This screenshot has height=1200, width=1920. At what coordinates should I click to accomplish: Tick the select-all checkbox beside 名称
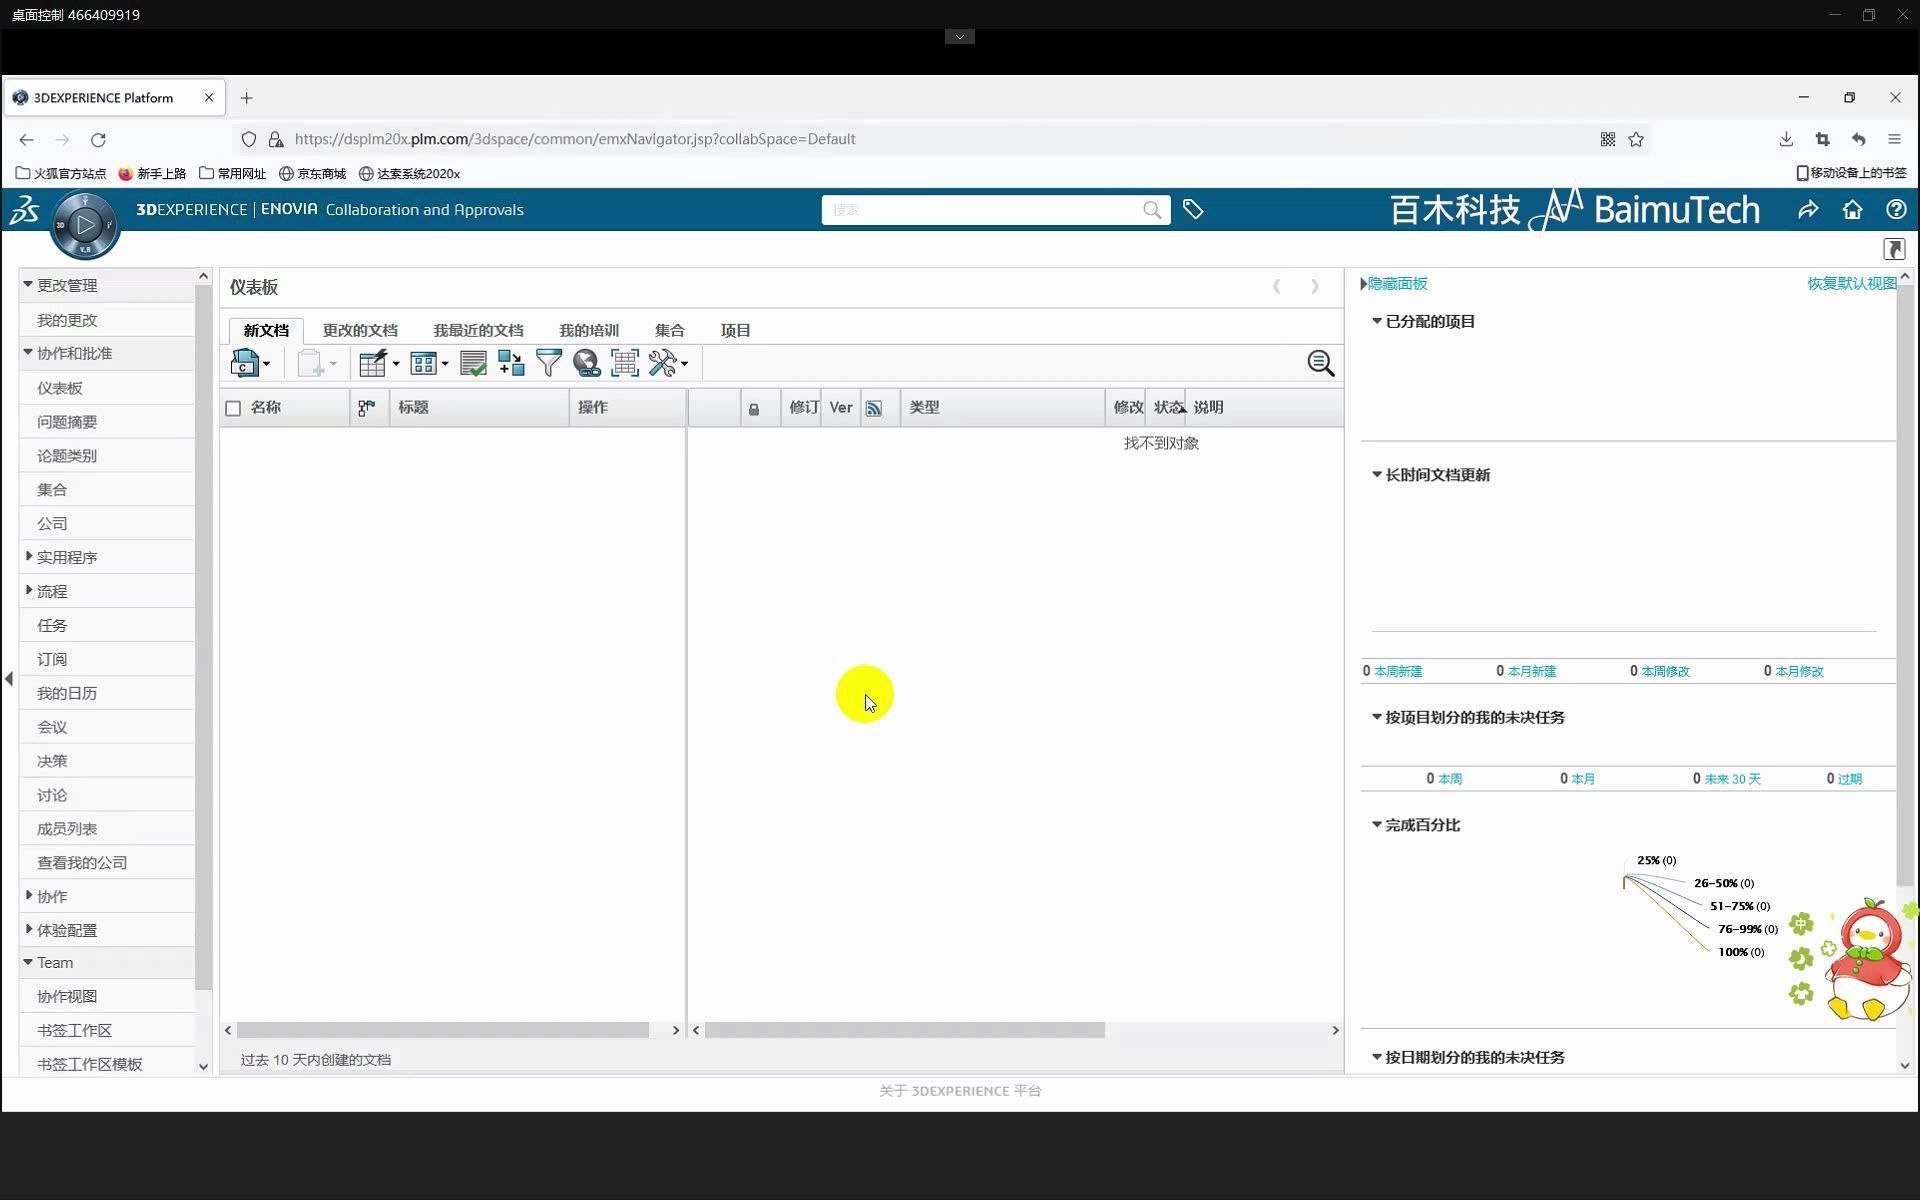point(233,408)
